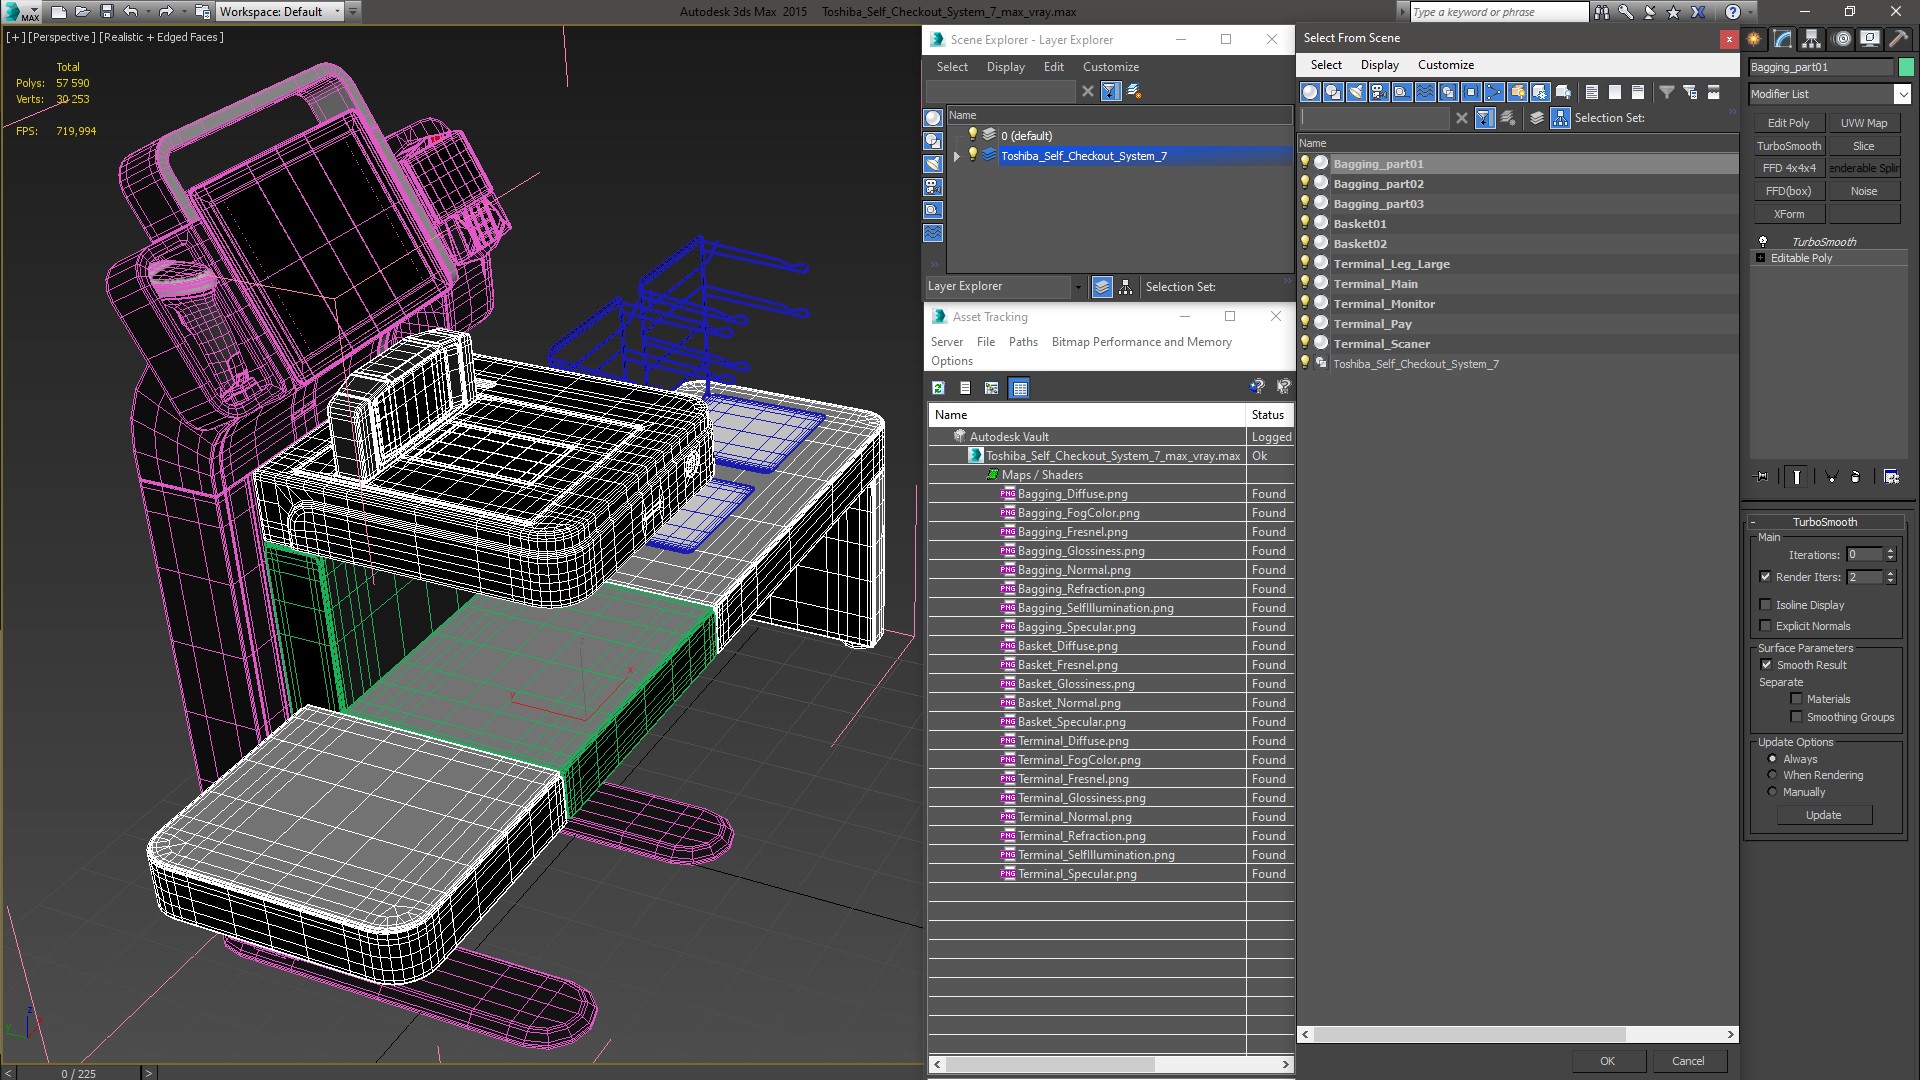Select the Manually update option
The height and width of the screenshot is (1080, 1920).
[x=1772, y=792]
